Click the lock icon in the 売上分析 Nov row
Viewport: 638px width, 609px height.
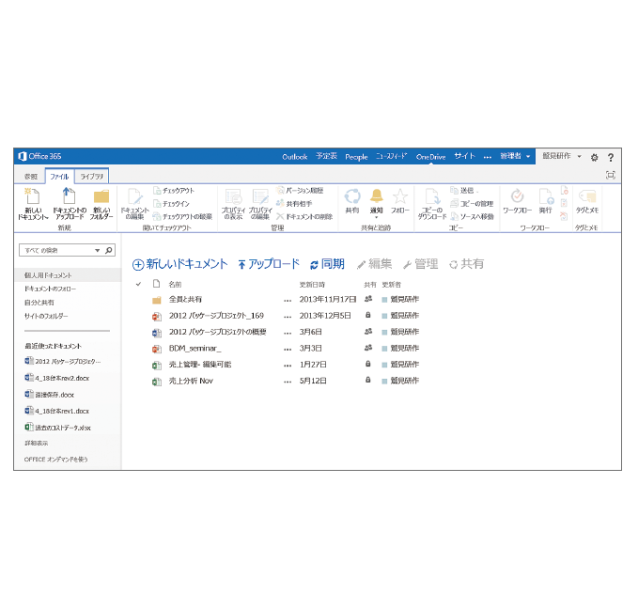[368, 380]
